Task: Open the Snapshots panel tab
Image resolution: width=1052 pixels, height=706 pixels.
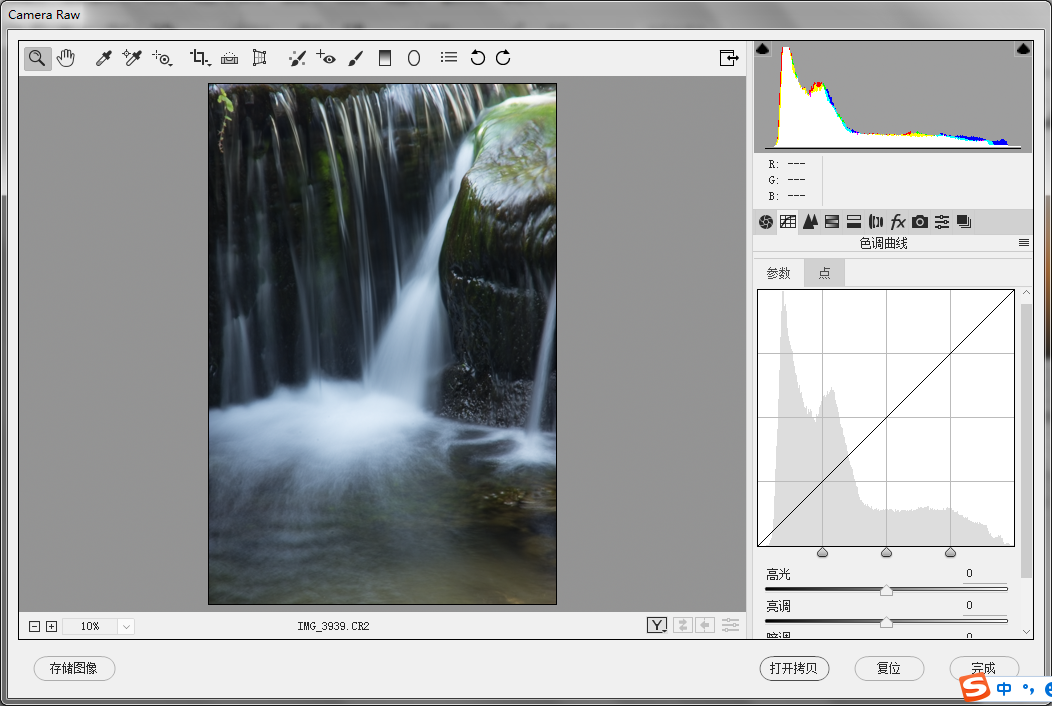Action: tap(964, 222)
